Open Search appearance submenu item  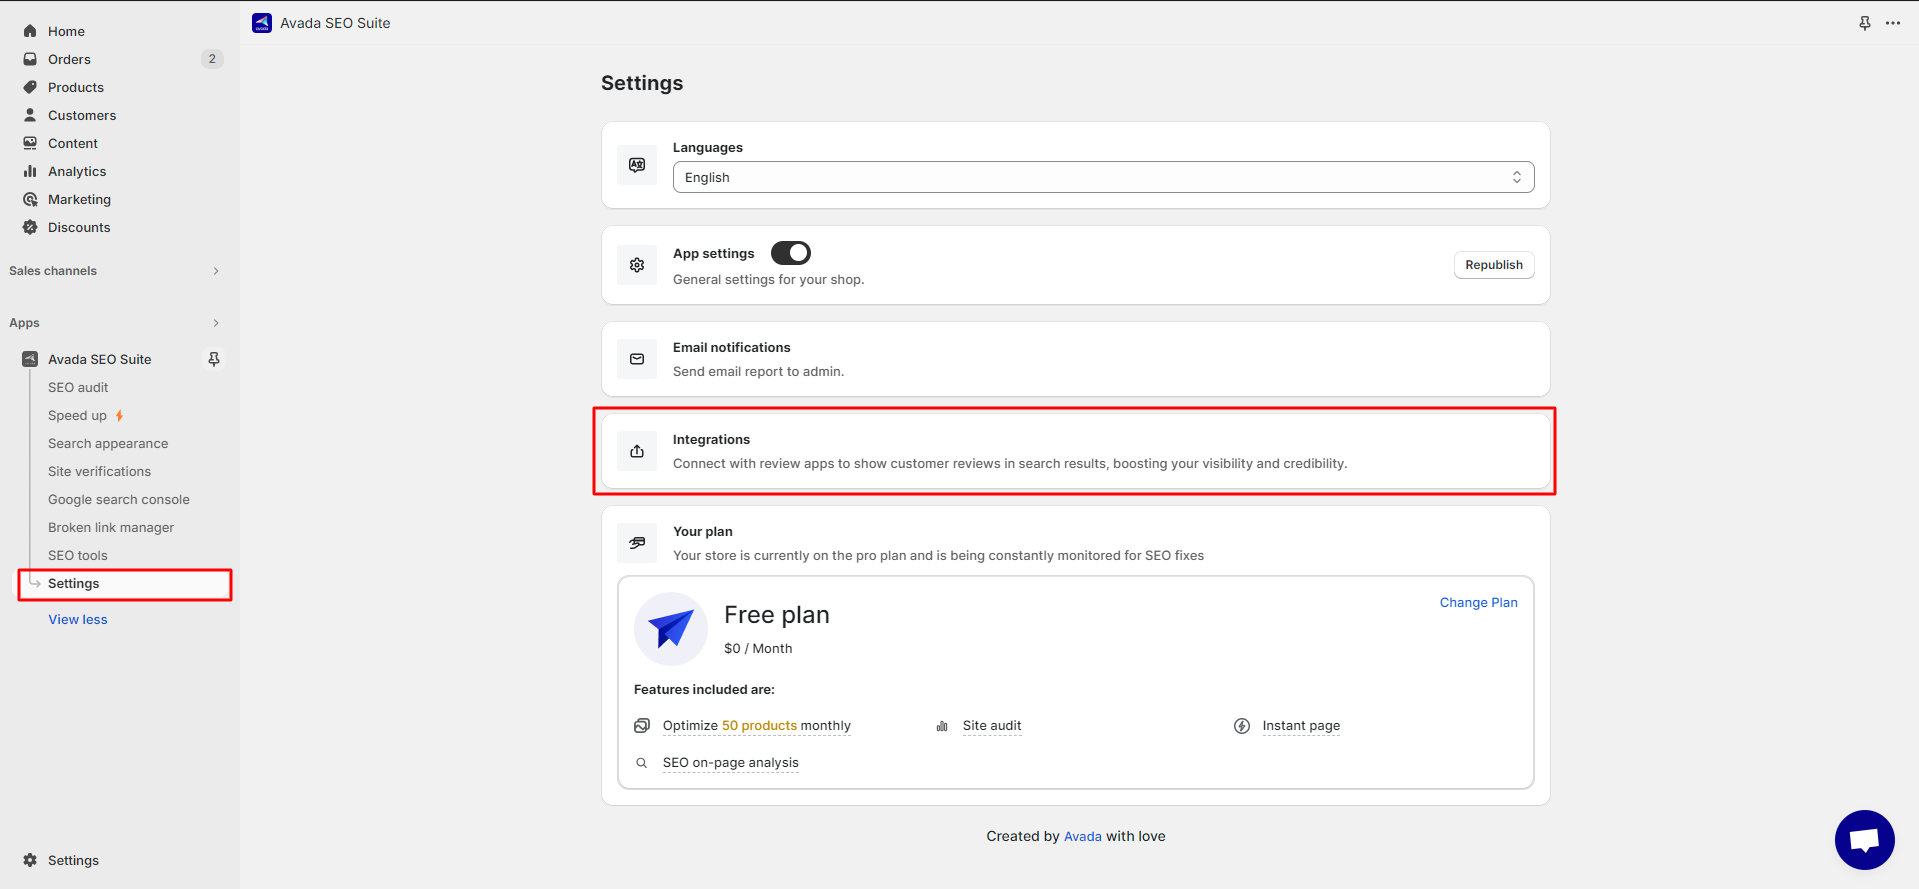(x=108, y=443)
